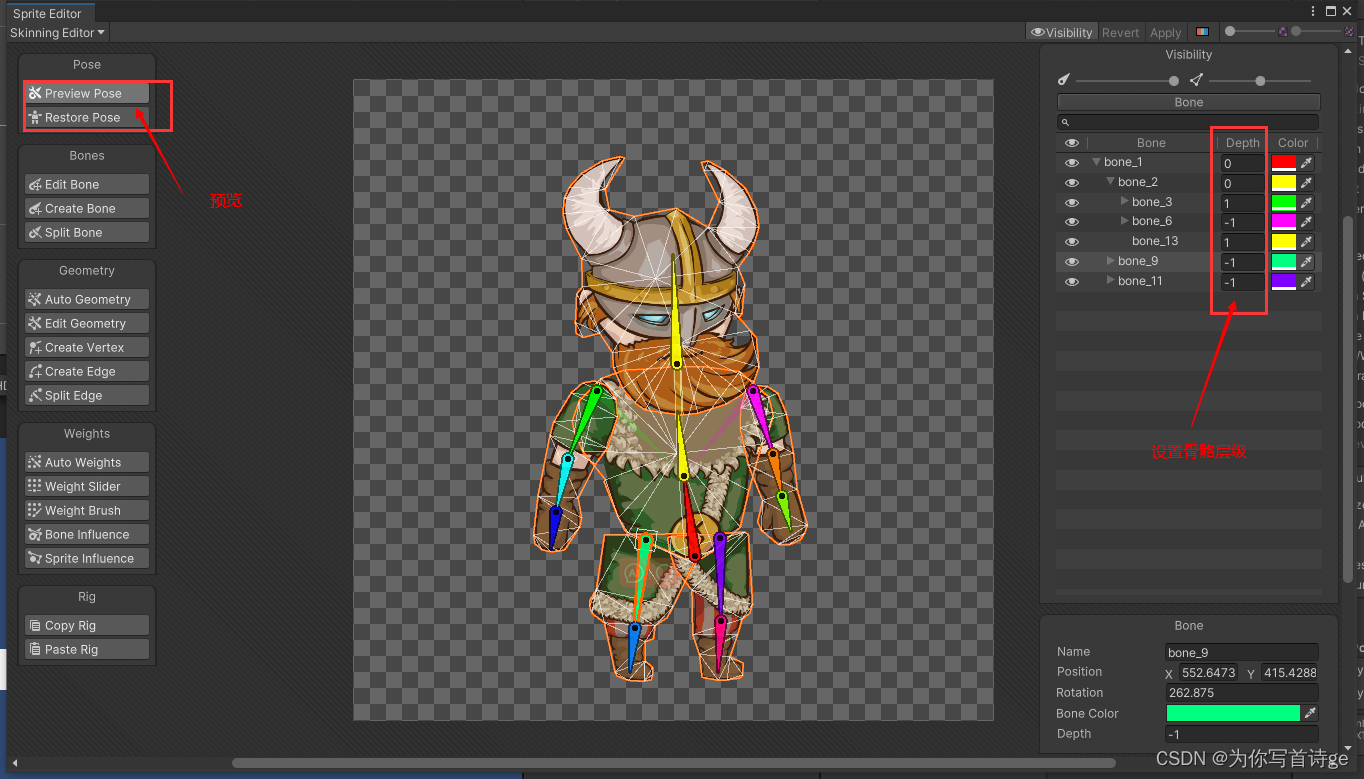
Task: Select the Weight Brush tool
Action: point(87,510)
